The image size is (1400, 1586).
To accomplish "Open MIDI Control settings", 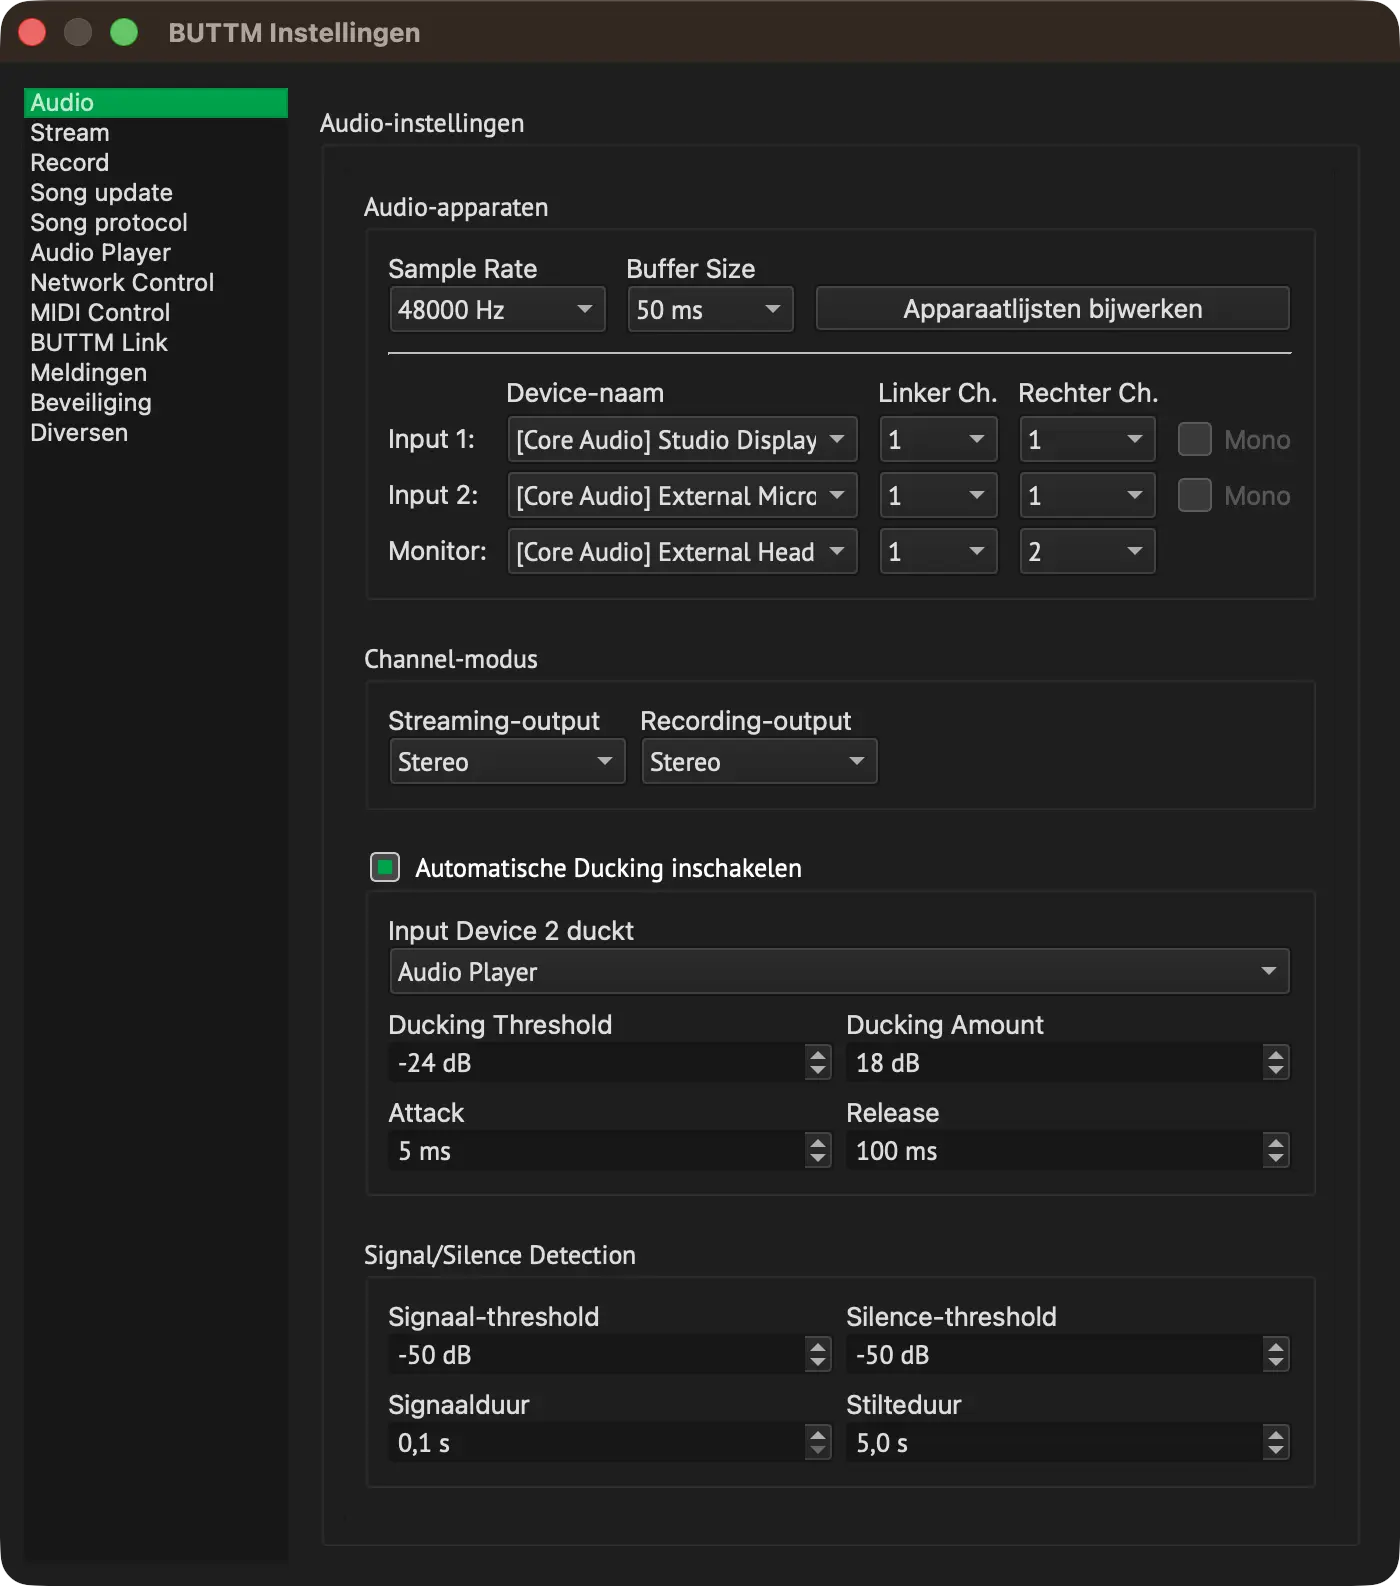I will point(155,313).
